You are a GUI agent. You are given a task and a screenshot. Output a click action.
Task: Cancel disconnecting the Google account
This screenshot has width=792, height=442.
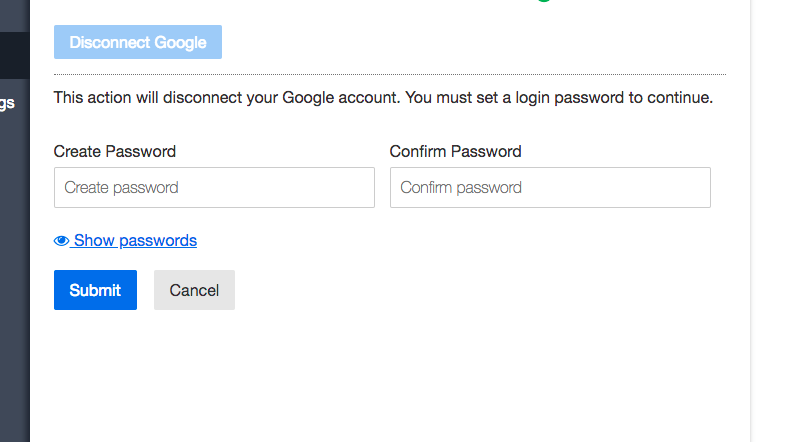tap(194, 290)
